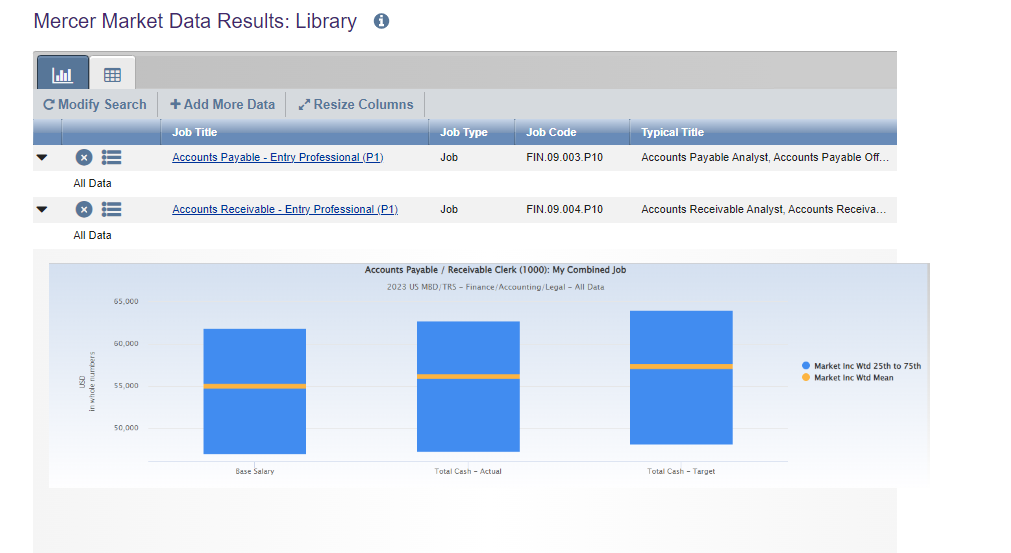Viewport: 1011px width, 553px height.
Task: Toggle Market Inc Wtd 25th to 75th legend
Action: 861,366
